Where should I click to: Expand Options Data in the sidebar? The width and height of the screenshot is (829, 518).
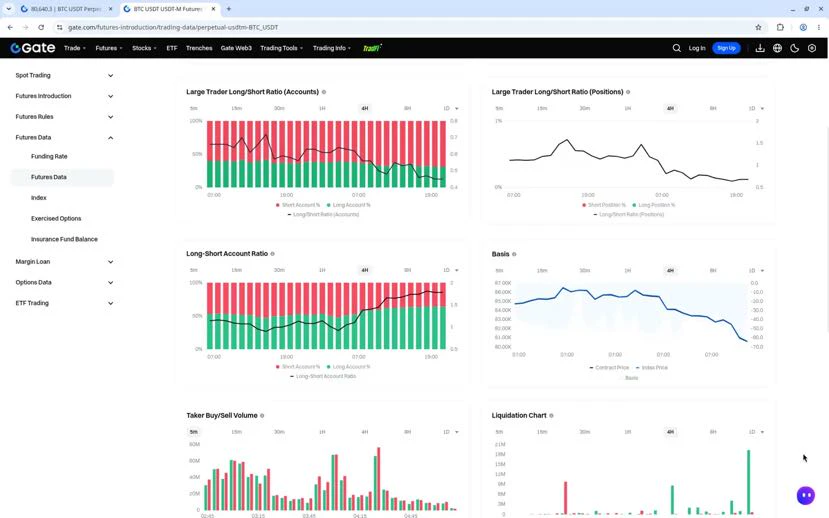[x=63, y=282]
